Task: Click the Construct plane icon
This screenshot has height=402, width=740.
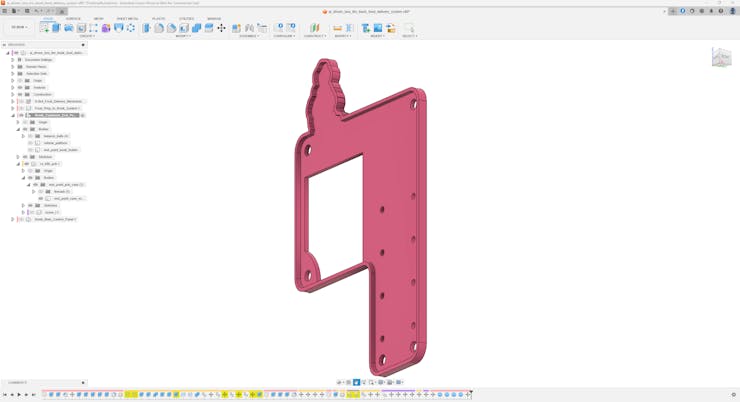Action: 314,28
